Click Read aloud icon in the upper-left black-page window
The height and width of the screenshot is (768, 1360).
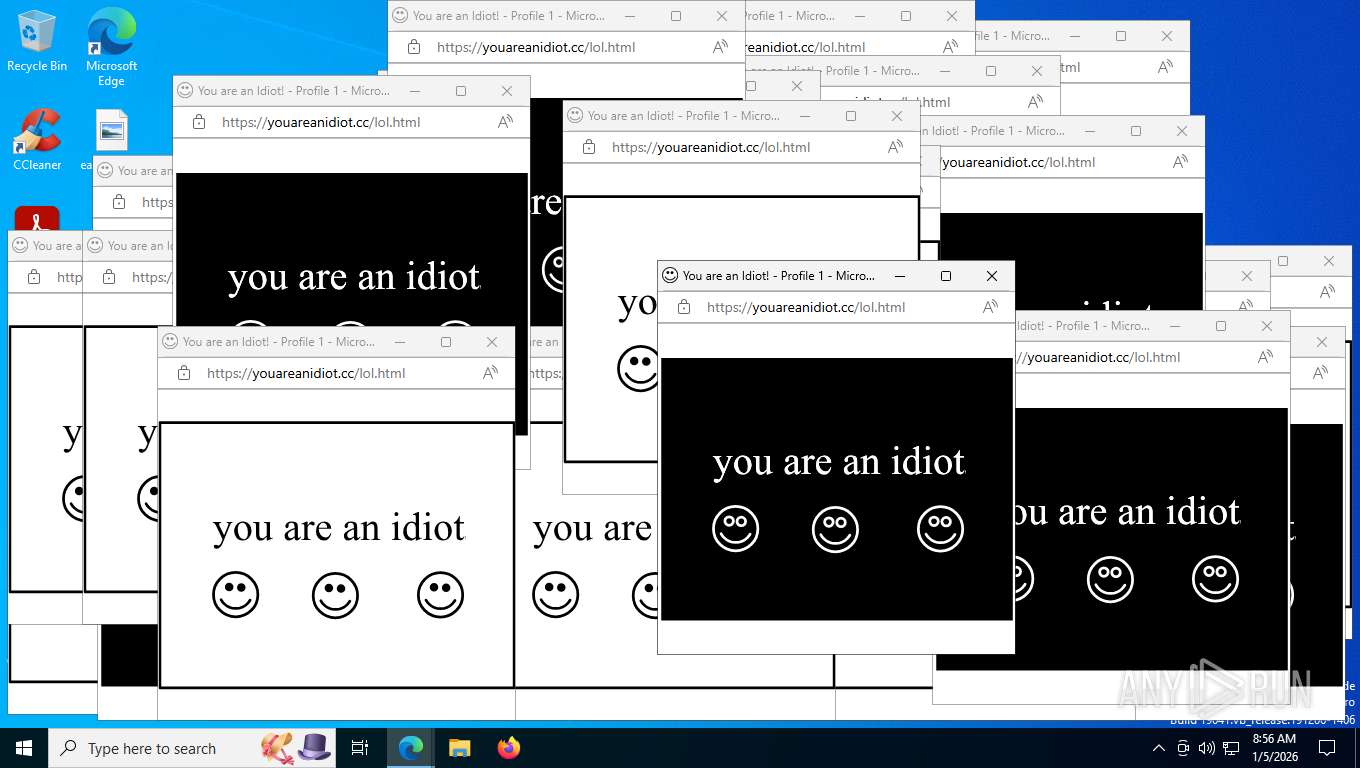click(x=505, y=123)
